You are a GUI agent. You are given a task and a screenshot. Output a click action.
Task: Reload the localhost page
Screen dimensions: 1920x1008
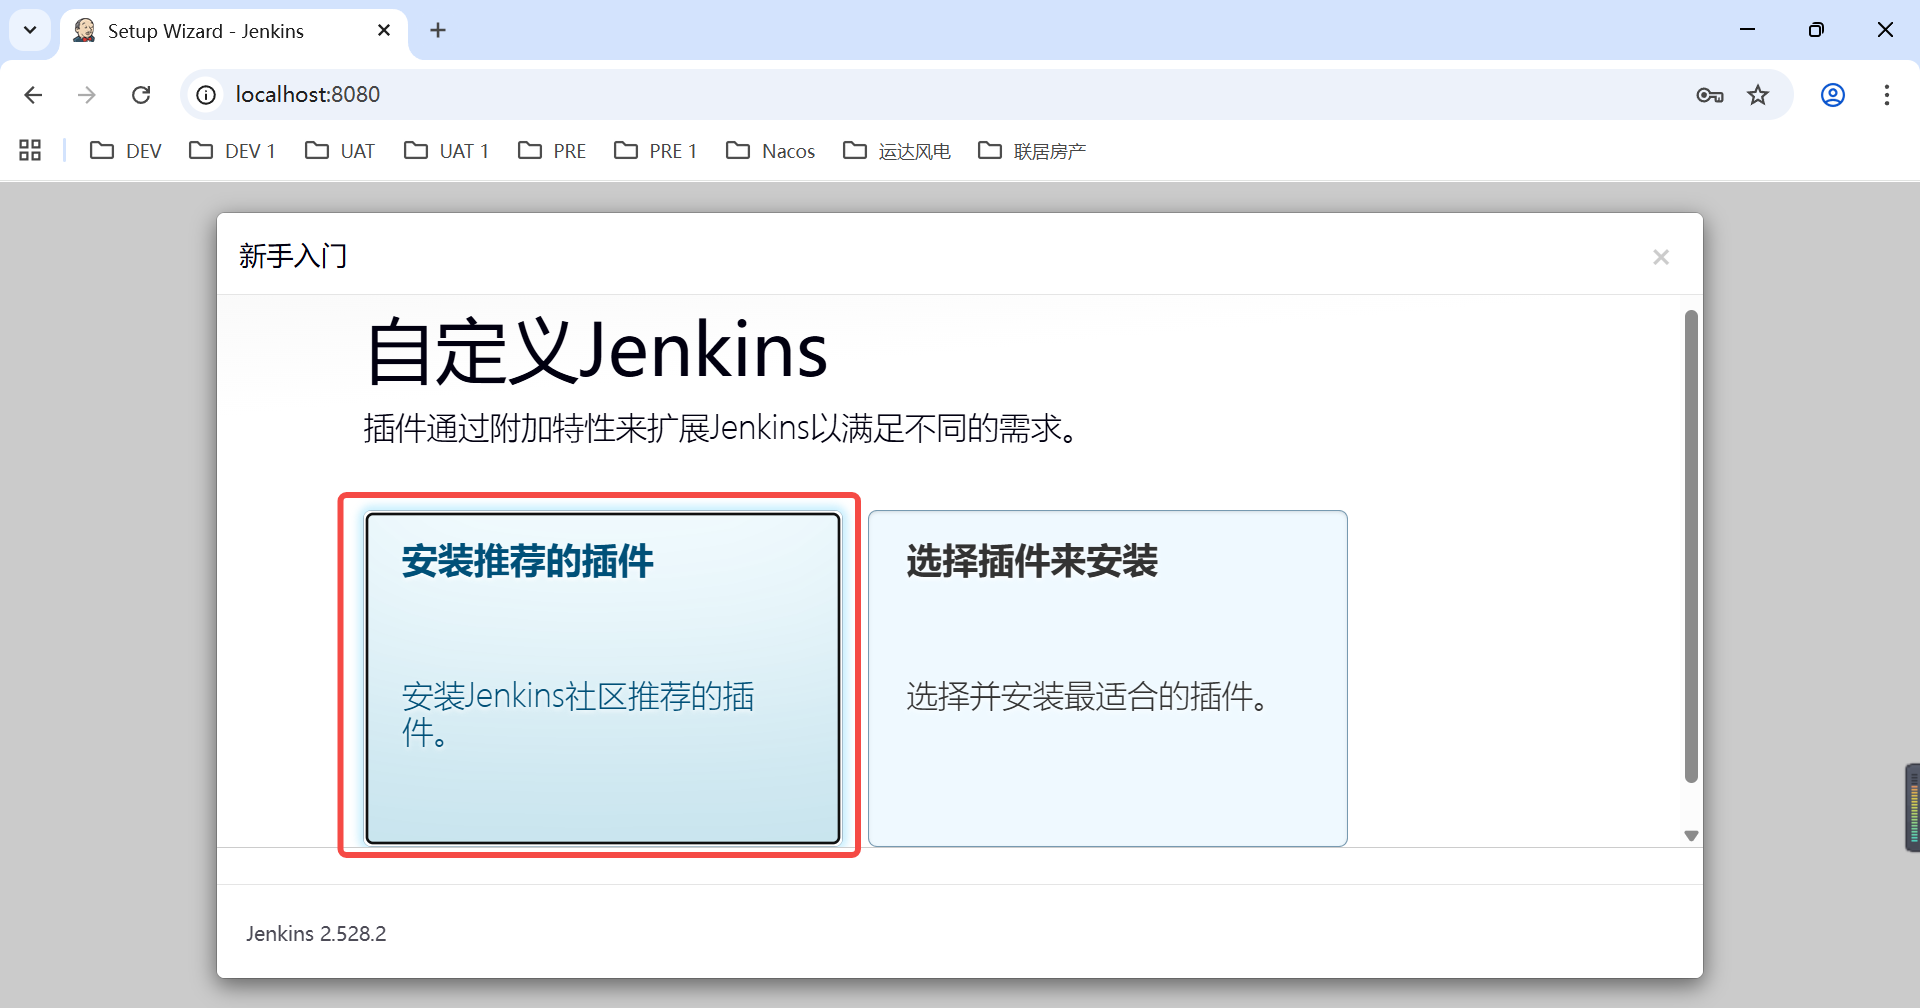coord(141,95)
